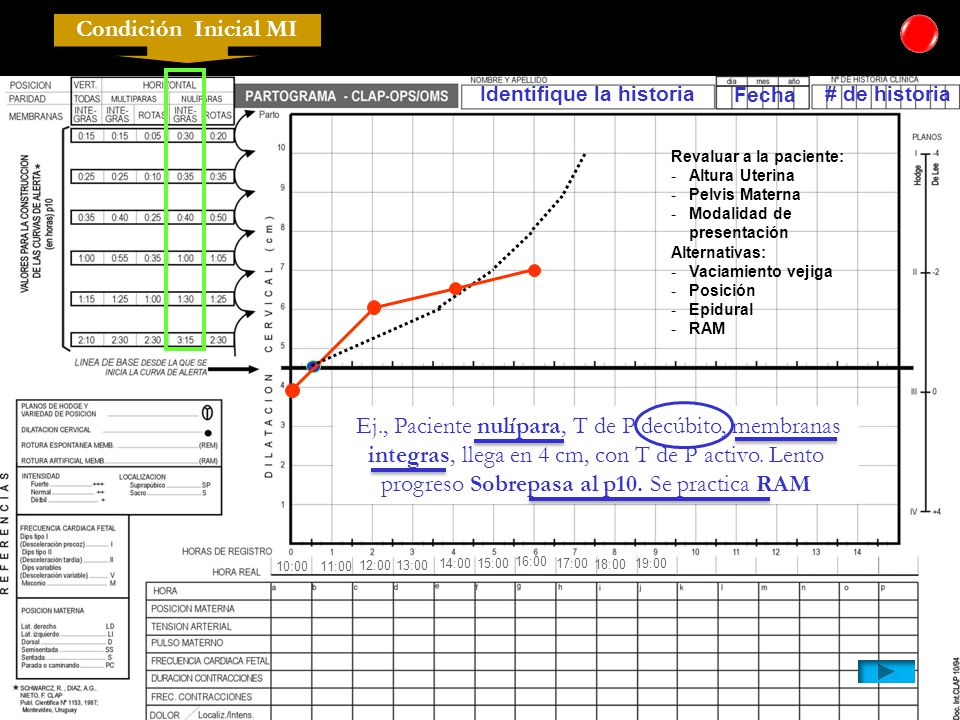Click the 'POSICION MATERNA' table row label
This screenshot has width=960, height=720.
click(193, 609)
